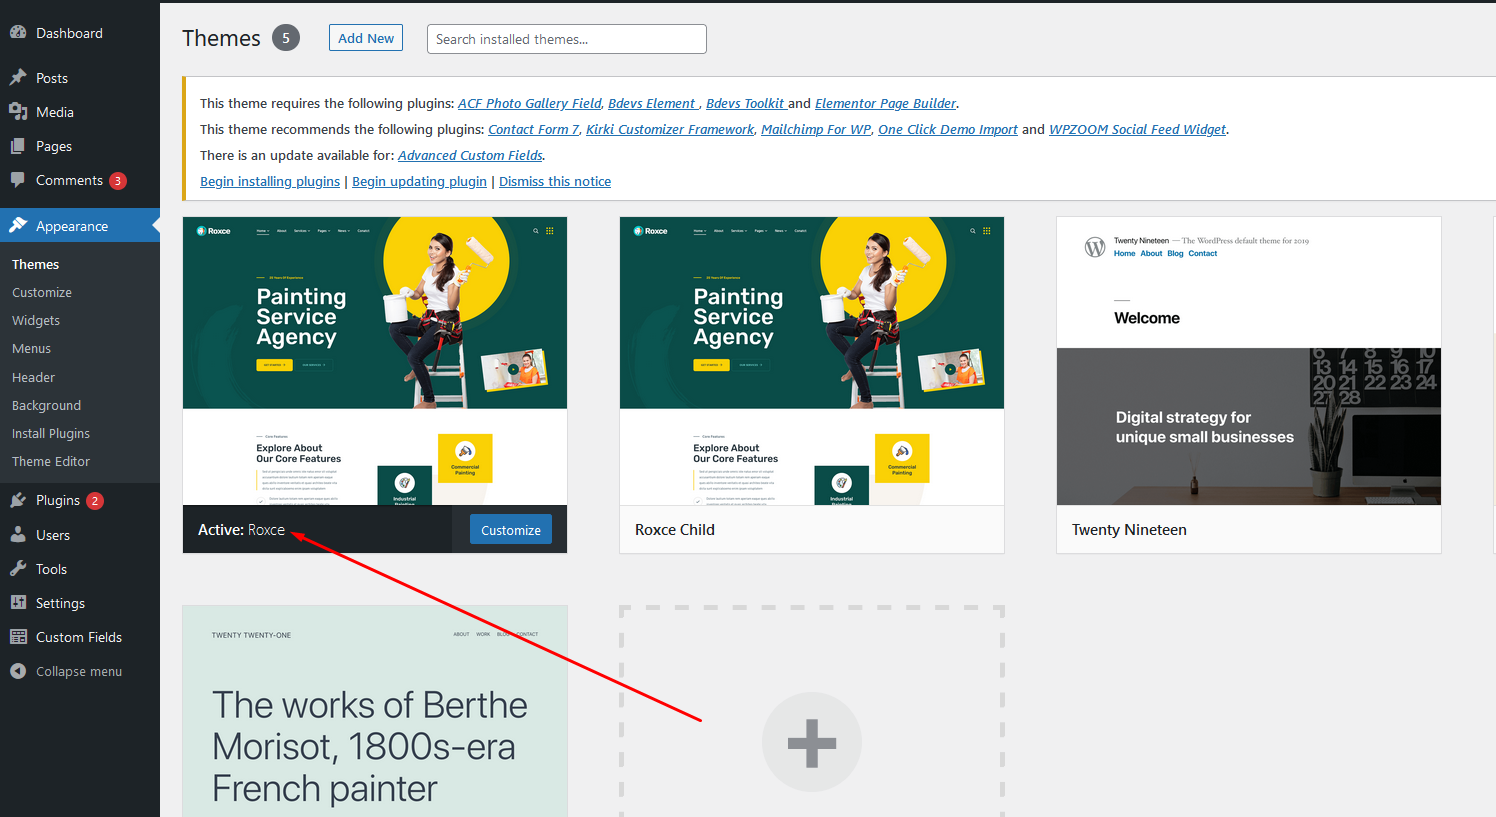The width and height of the screenshot is (1496, 817).
Task: Click the Twenty Nineteen theme name
Action: (1129, 530)
